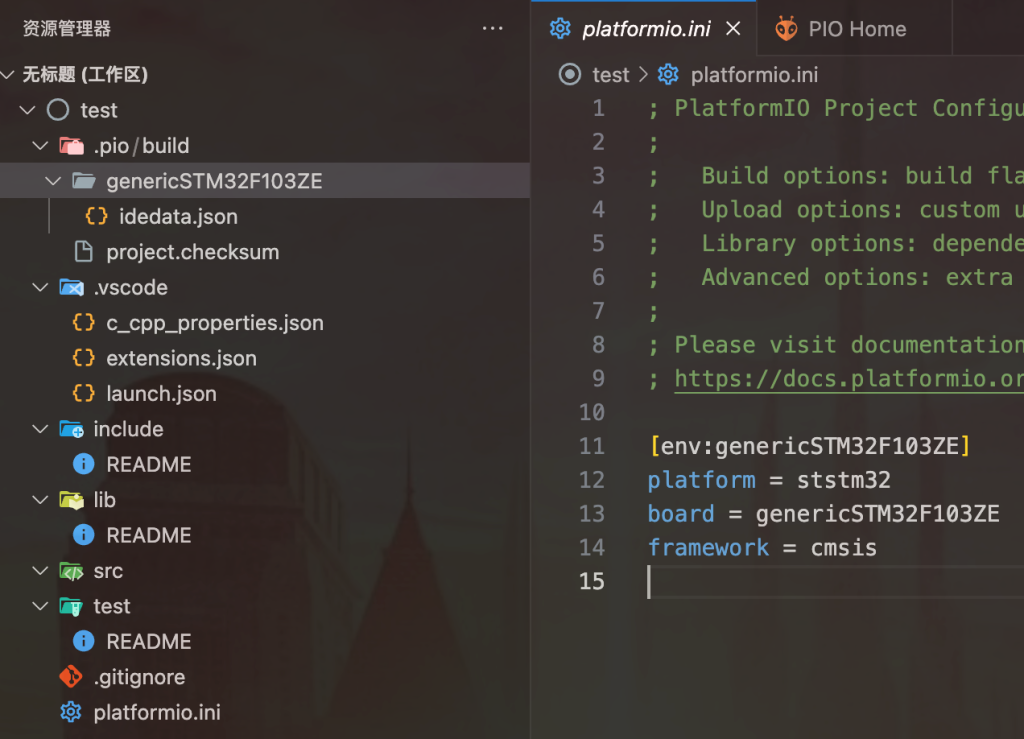Screen dimensions: 1024x739
Task: Click the gear icon on platformio.ini tab
Action: click(x=560, y=29)
